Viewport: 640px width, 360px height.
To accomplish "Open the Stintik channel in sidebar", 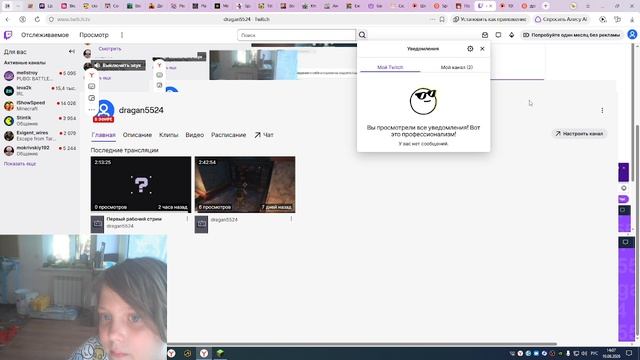I will point(40,120).
